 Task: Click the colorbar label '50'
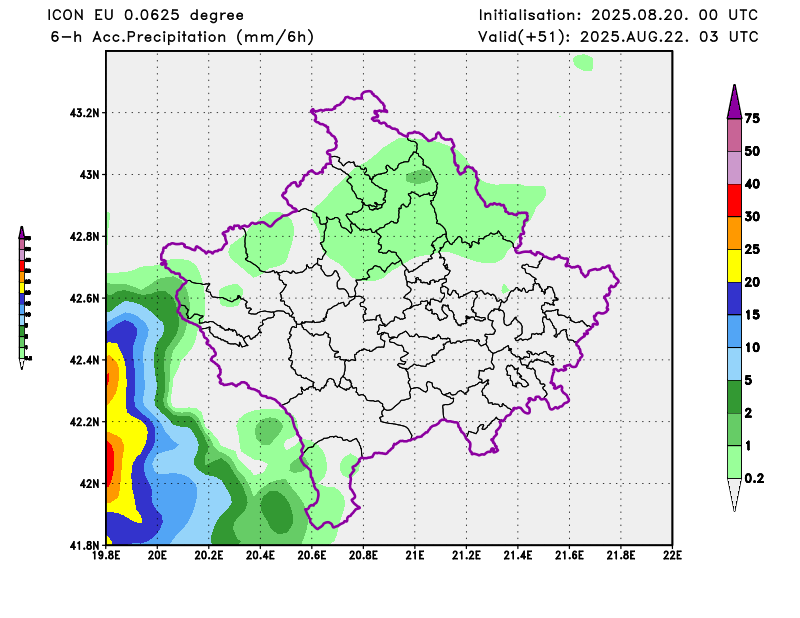752,151
